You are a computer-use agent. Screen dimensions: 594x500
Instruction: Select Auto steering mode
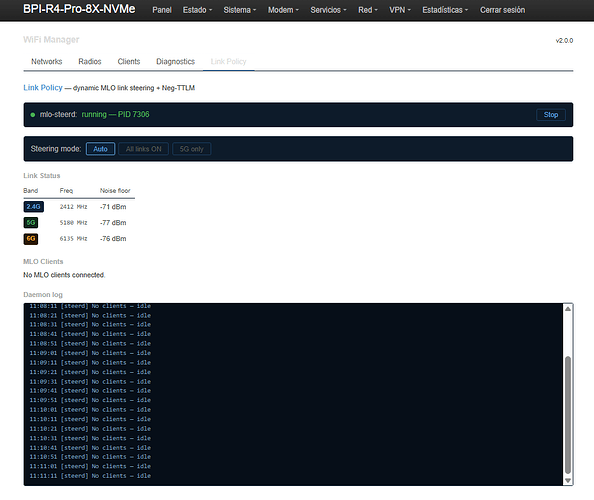click(x=100, y=149)
